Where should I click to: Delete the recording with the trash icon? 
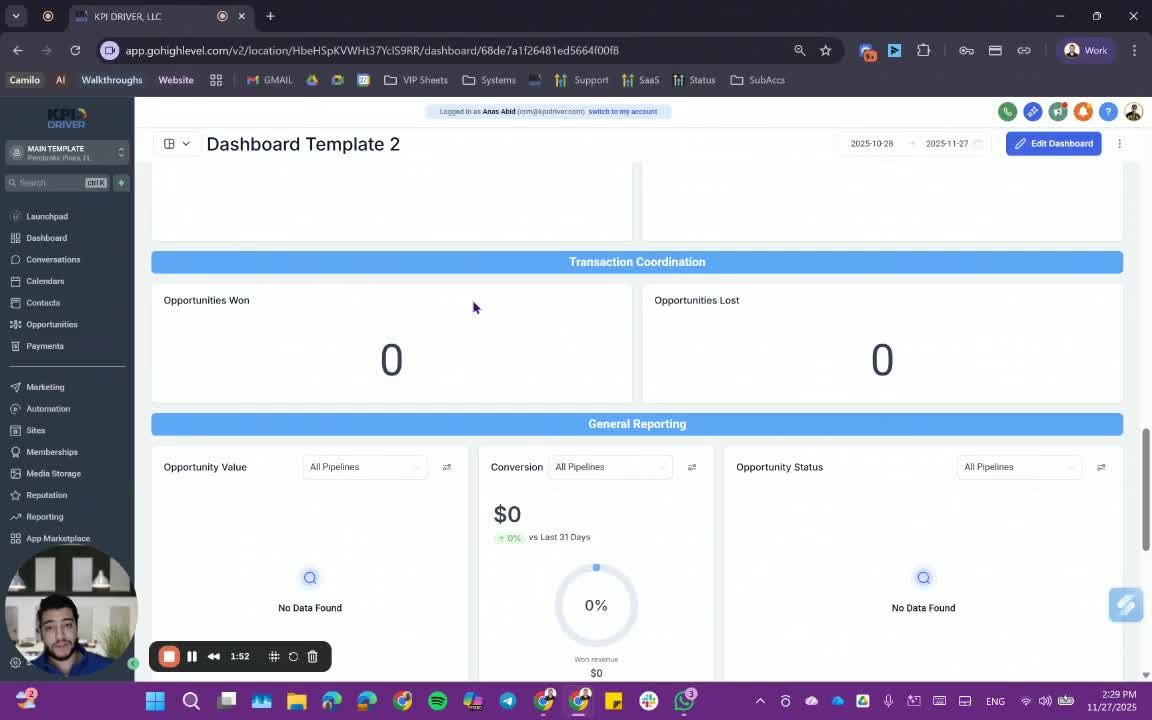click(x=312, y=657)
